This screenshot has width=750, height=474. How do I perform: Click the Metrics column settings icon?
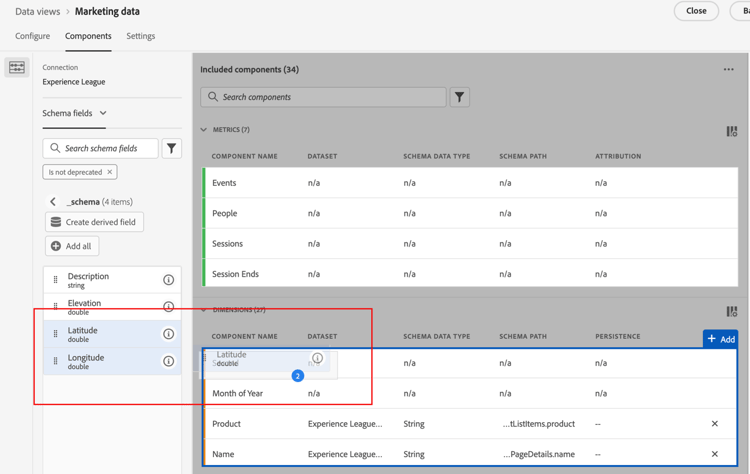point(731,131)
